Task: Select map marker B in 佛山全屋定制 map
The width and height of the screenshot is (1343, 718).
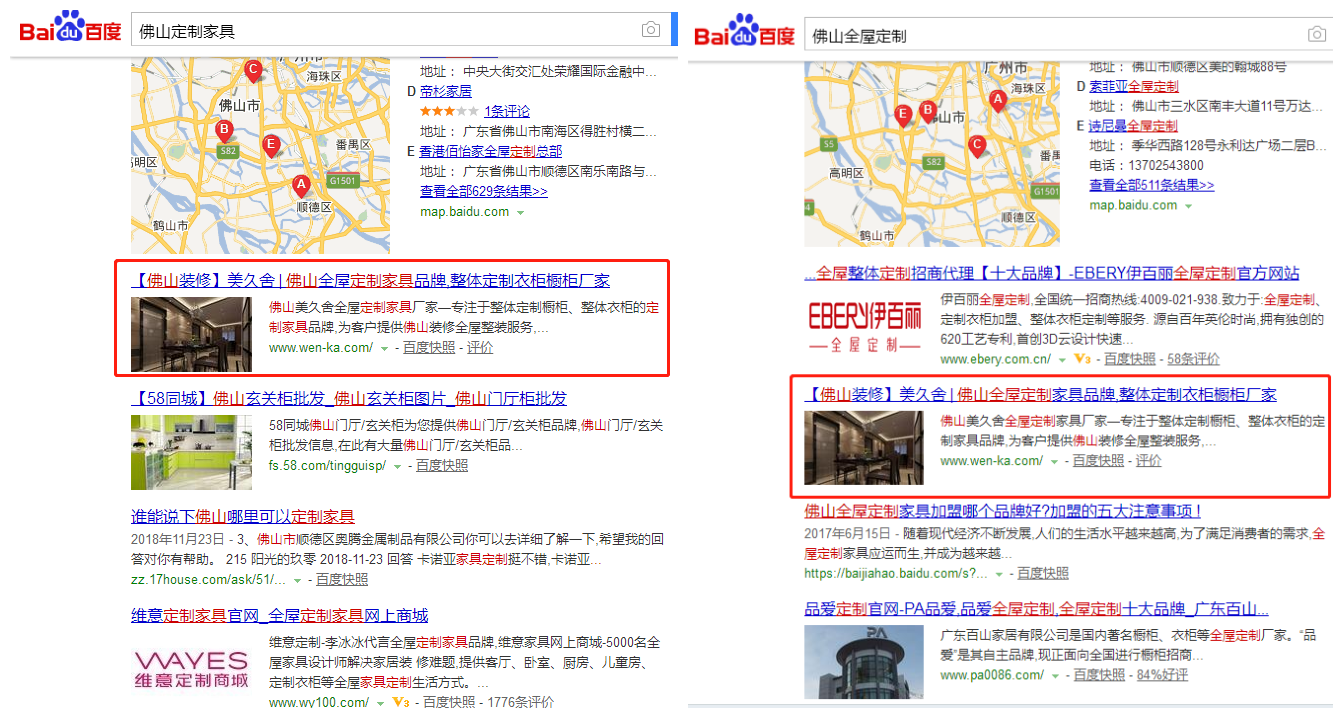Action: pos(927,111)
